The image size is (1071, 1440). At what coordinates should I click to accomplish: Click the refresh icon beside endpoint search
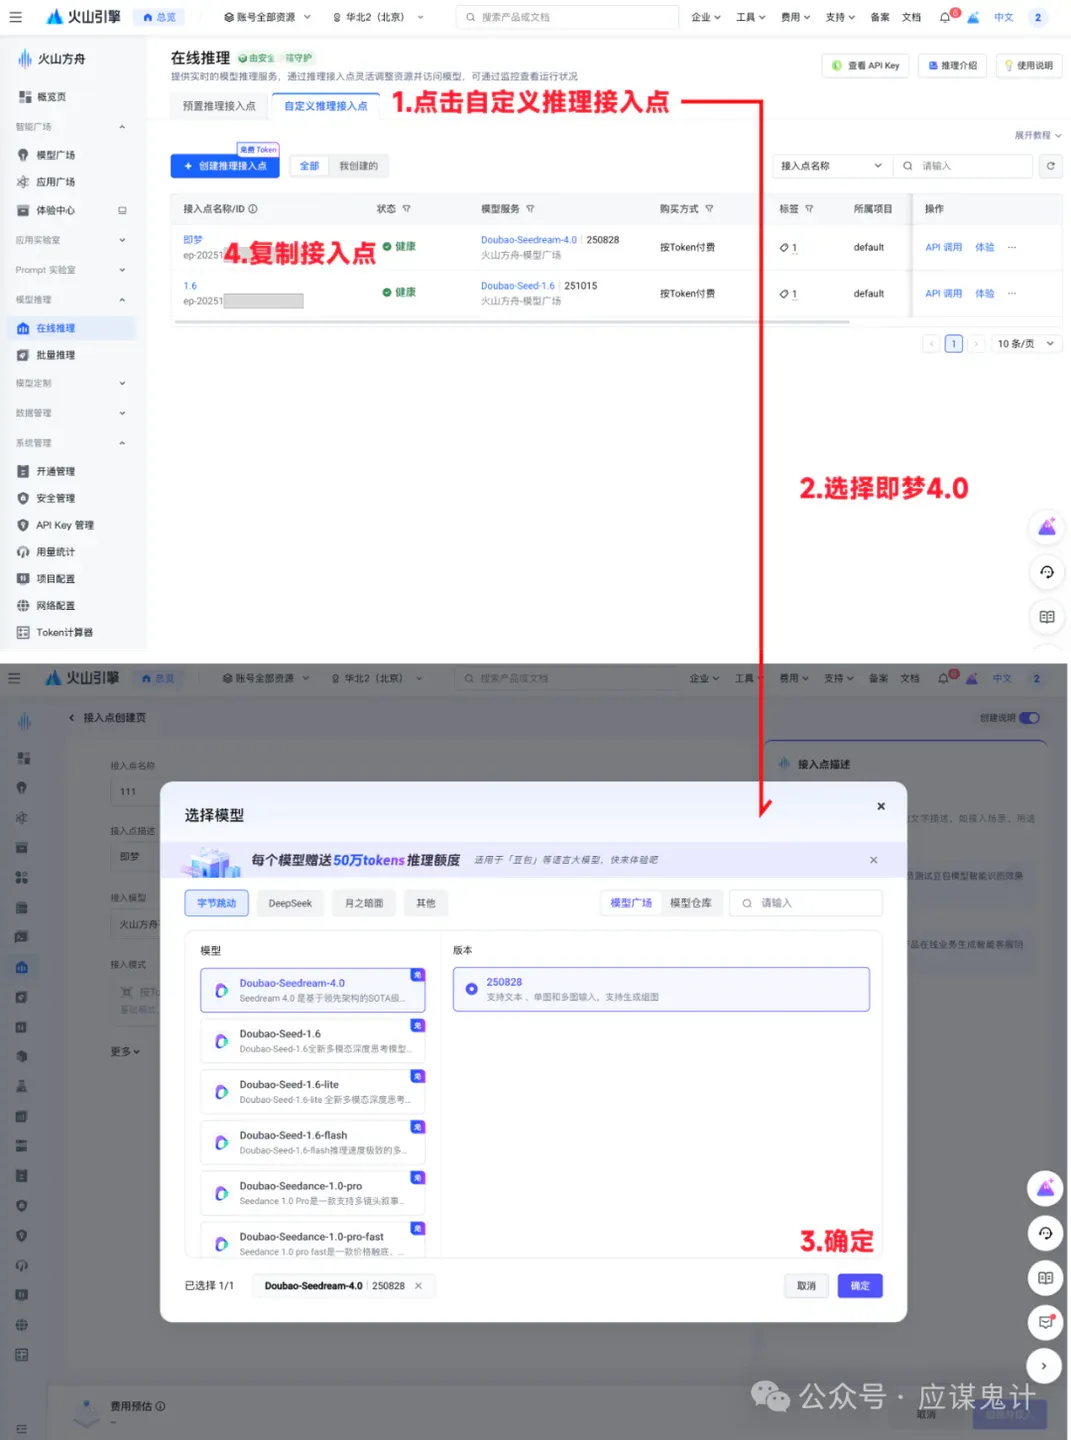1050,166
